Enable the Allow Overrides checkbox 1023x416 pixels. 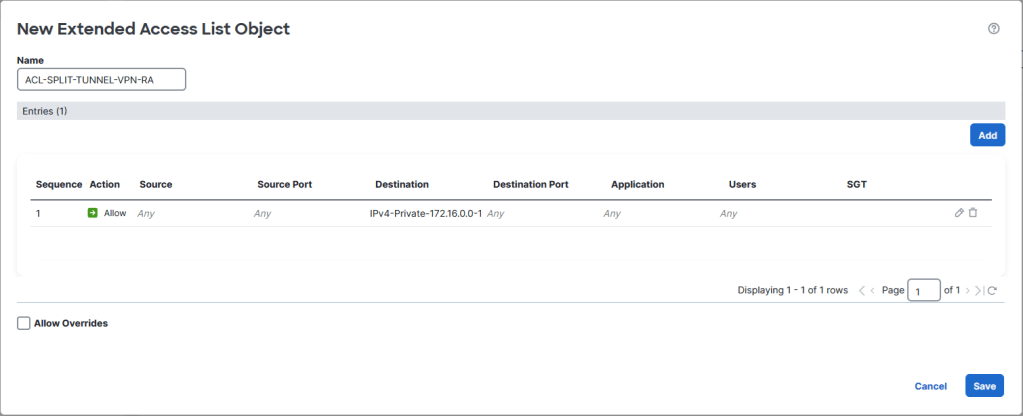point(23,323)
